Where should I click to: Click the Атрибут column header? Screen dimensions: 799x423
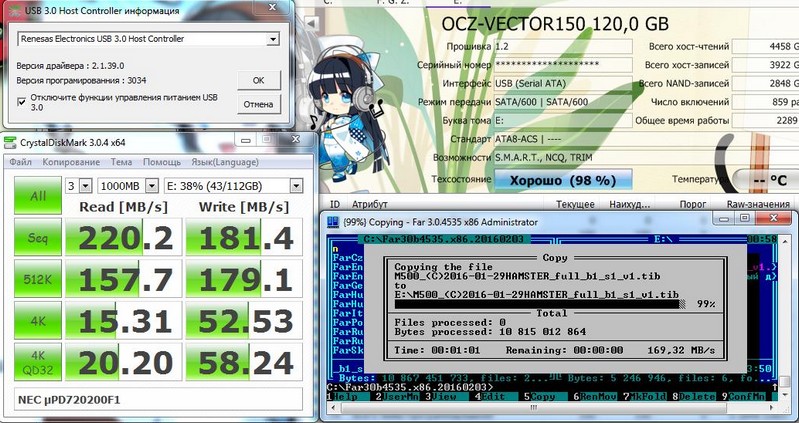pos(370,204)
